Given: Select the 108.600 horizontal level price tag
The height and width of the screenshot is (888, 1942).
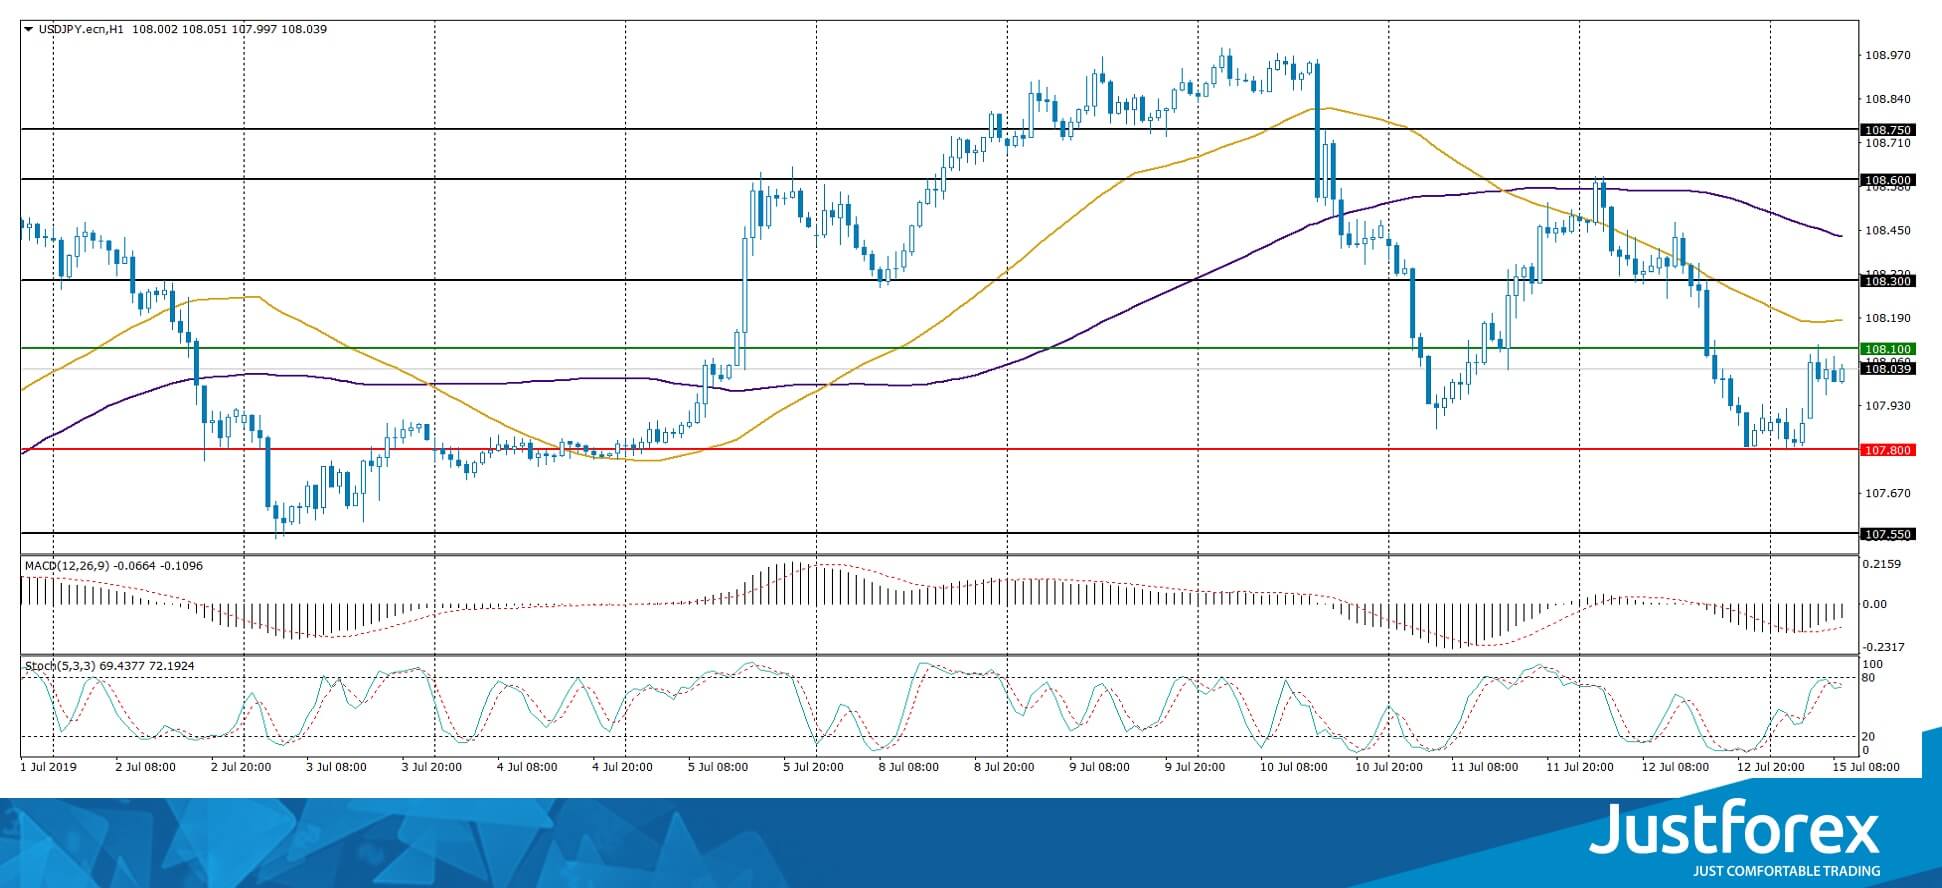Looking at the screenshot, I should [1887, 180].
